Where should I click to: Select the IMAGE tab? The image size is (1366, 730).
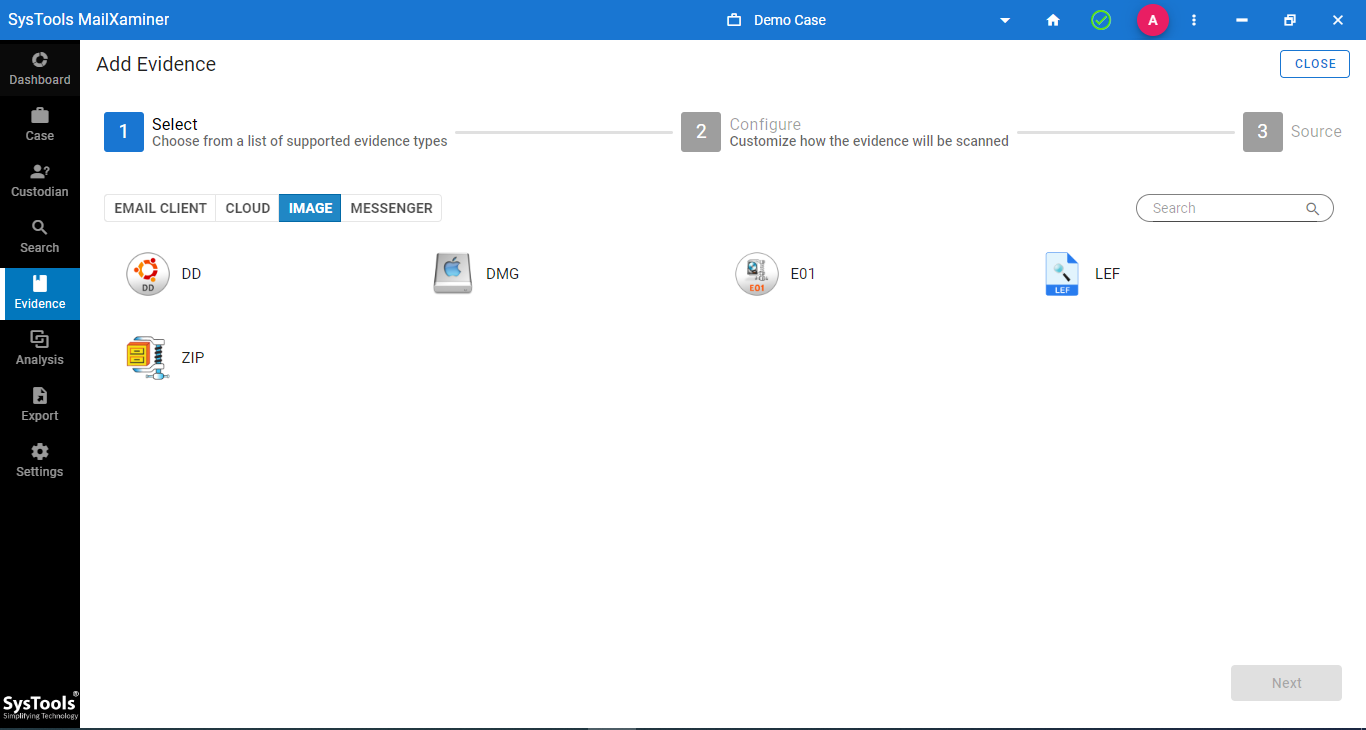tap(310, 208)
